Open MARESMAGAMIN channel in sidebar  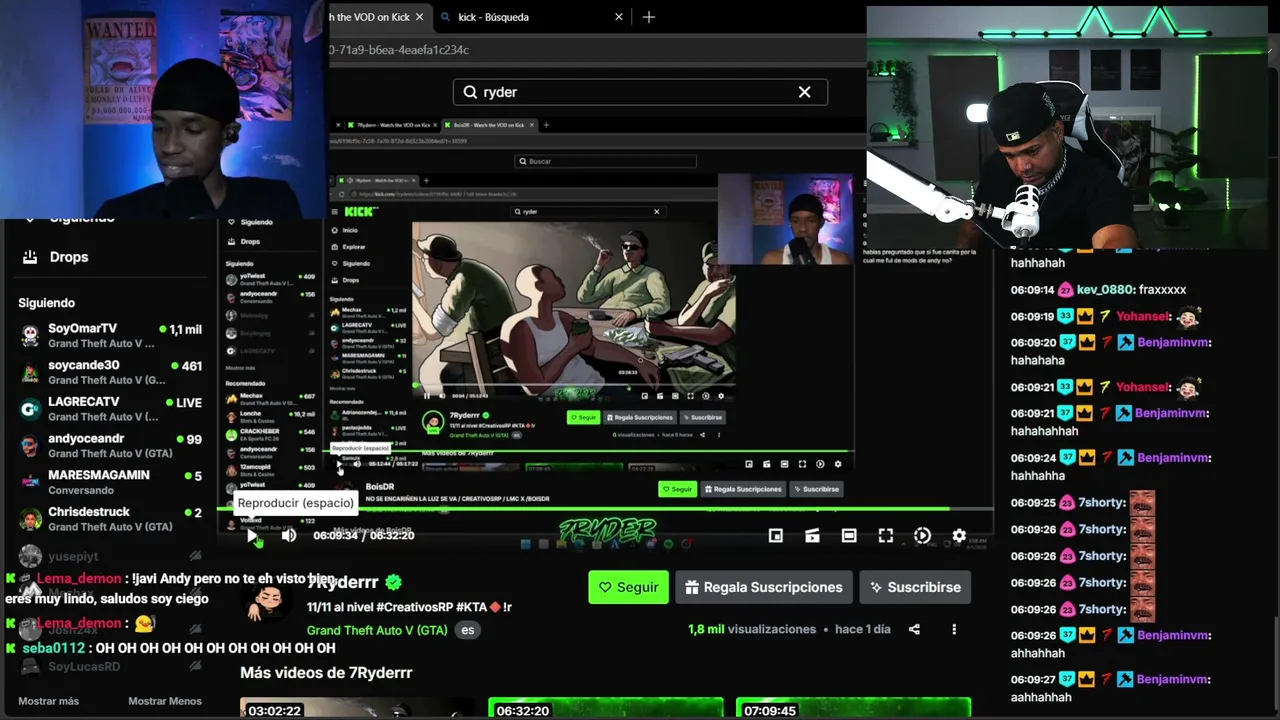click(109, 482)
